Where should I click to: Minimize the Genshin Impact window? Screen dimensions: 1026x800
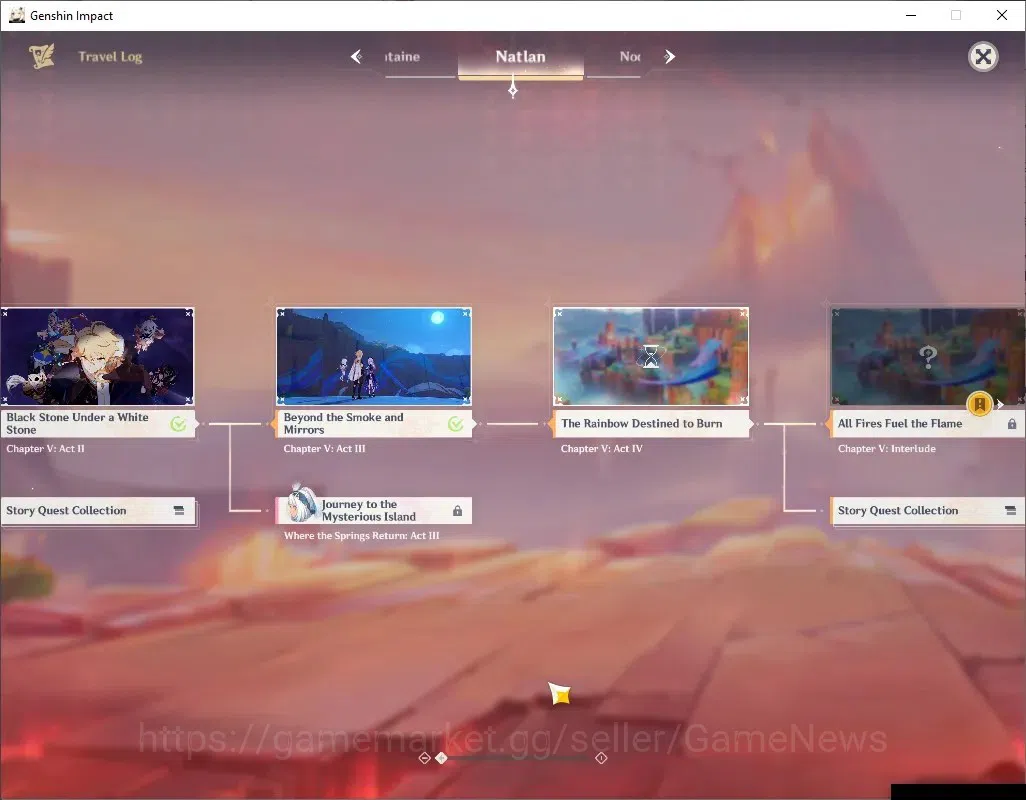coord(910,15)
